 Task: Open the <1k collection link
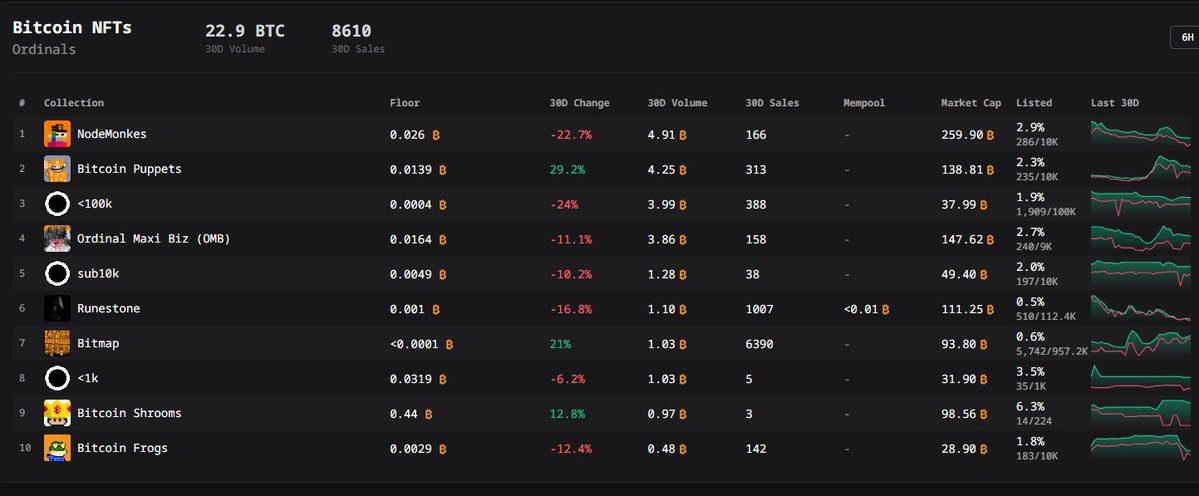[88, 378]
